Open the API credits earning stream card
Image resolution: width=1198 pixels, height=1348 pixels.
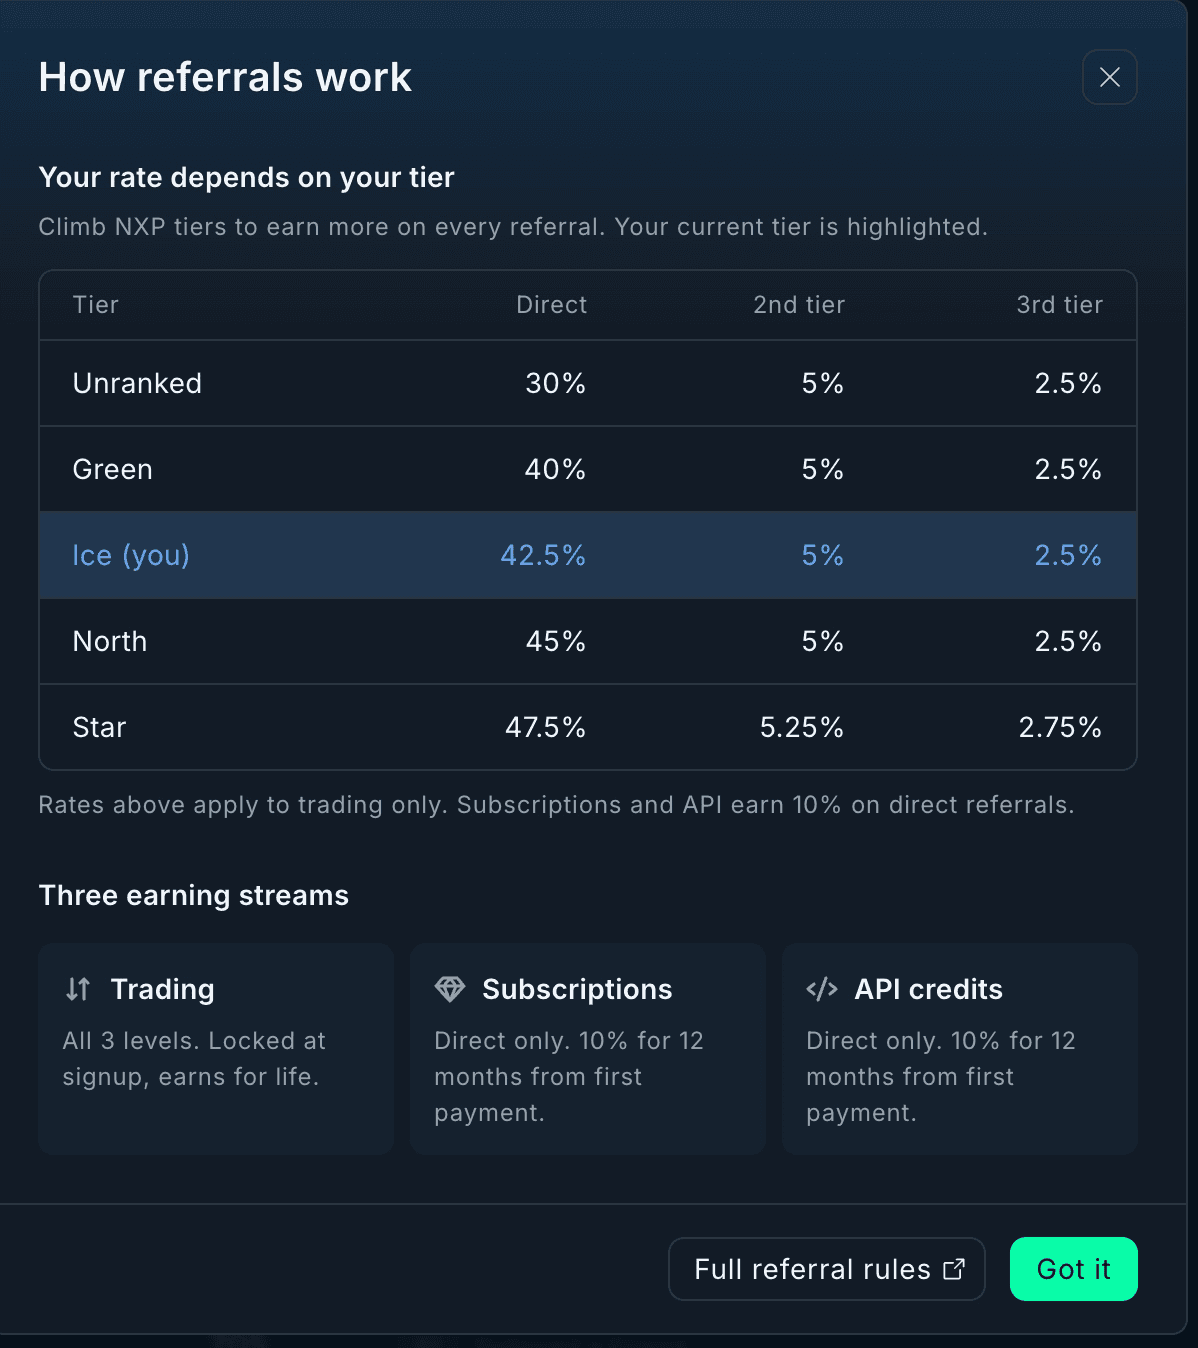coord(960,1048)
